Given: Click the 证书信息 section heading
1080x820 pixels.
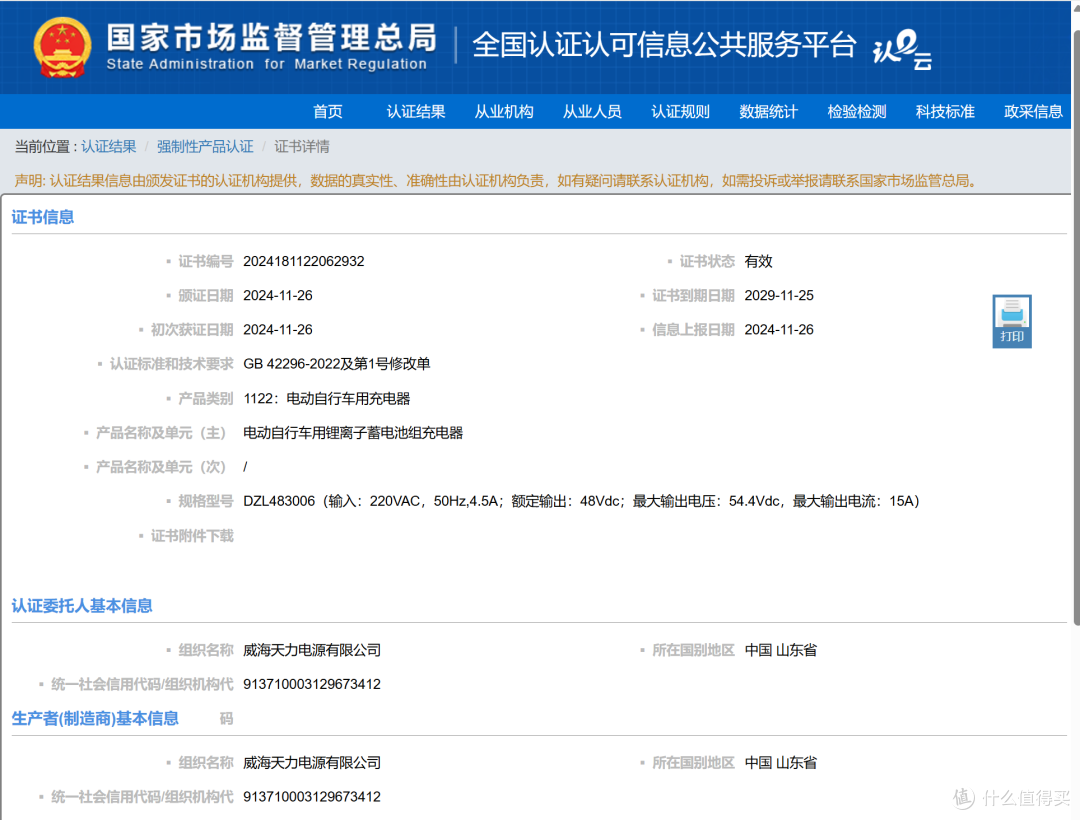Looking at the screenshot, I should pyautogui.click(x=43, y=217).
